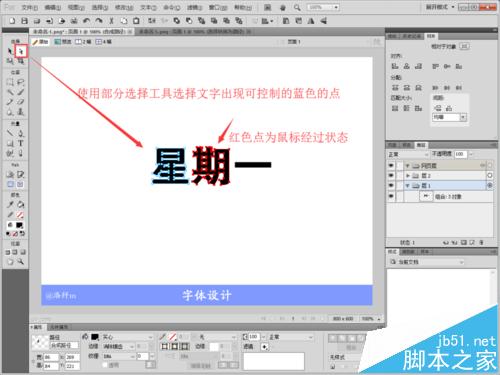Click the 4幅 (4-Up) view button
The width and height of the screenshot is (500, 375).
104,42
